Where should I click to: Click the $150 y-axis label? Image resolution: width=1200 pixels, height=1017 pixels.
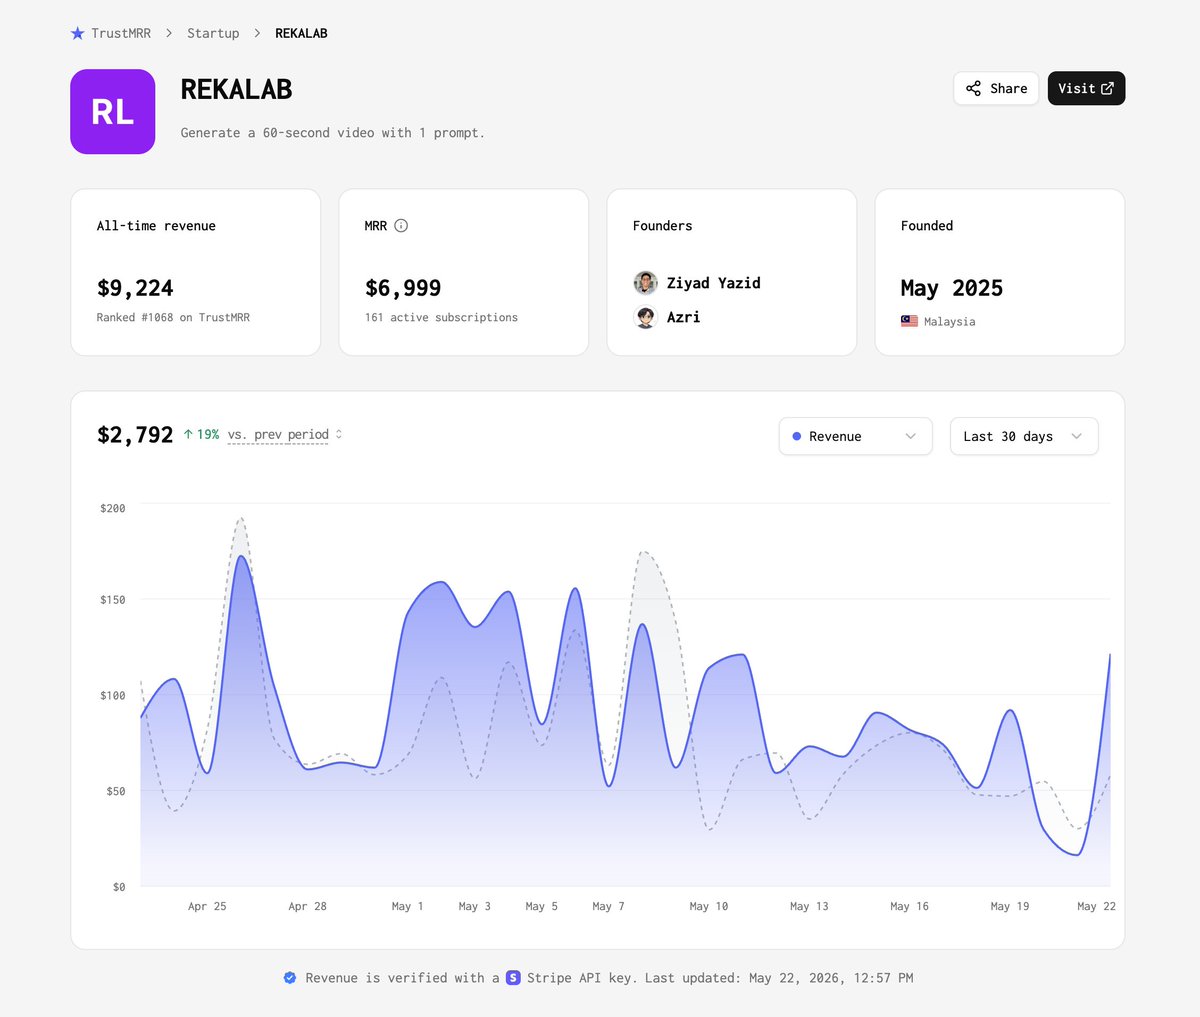coord(113,599)
